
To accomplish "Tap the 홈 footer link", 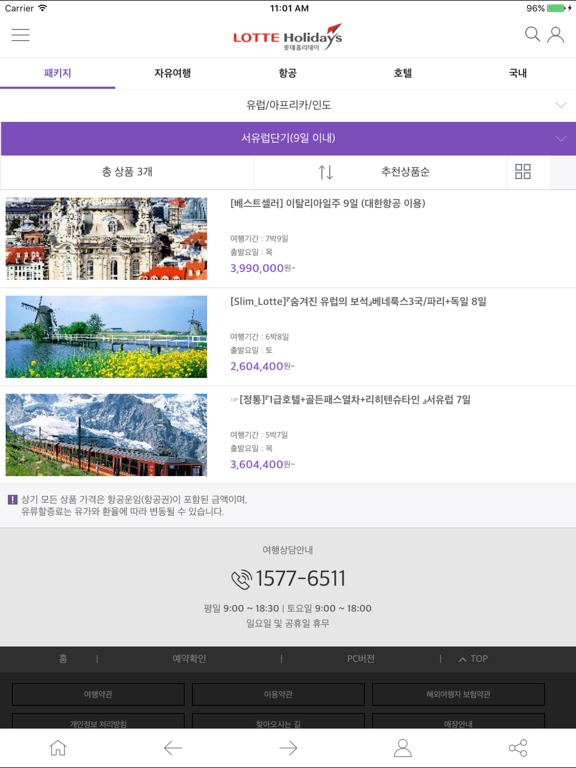I will (63, 659).
